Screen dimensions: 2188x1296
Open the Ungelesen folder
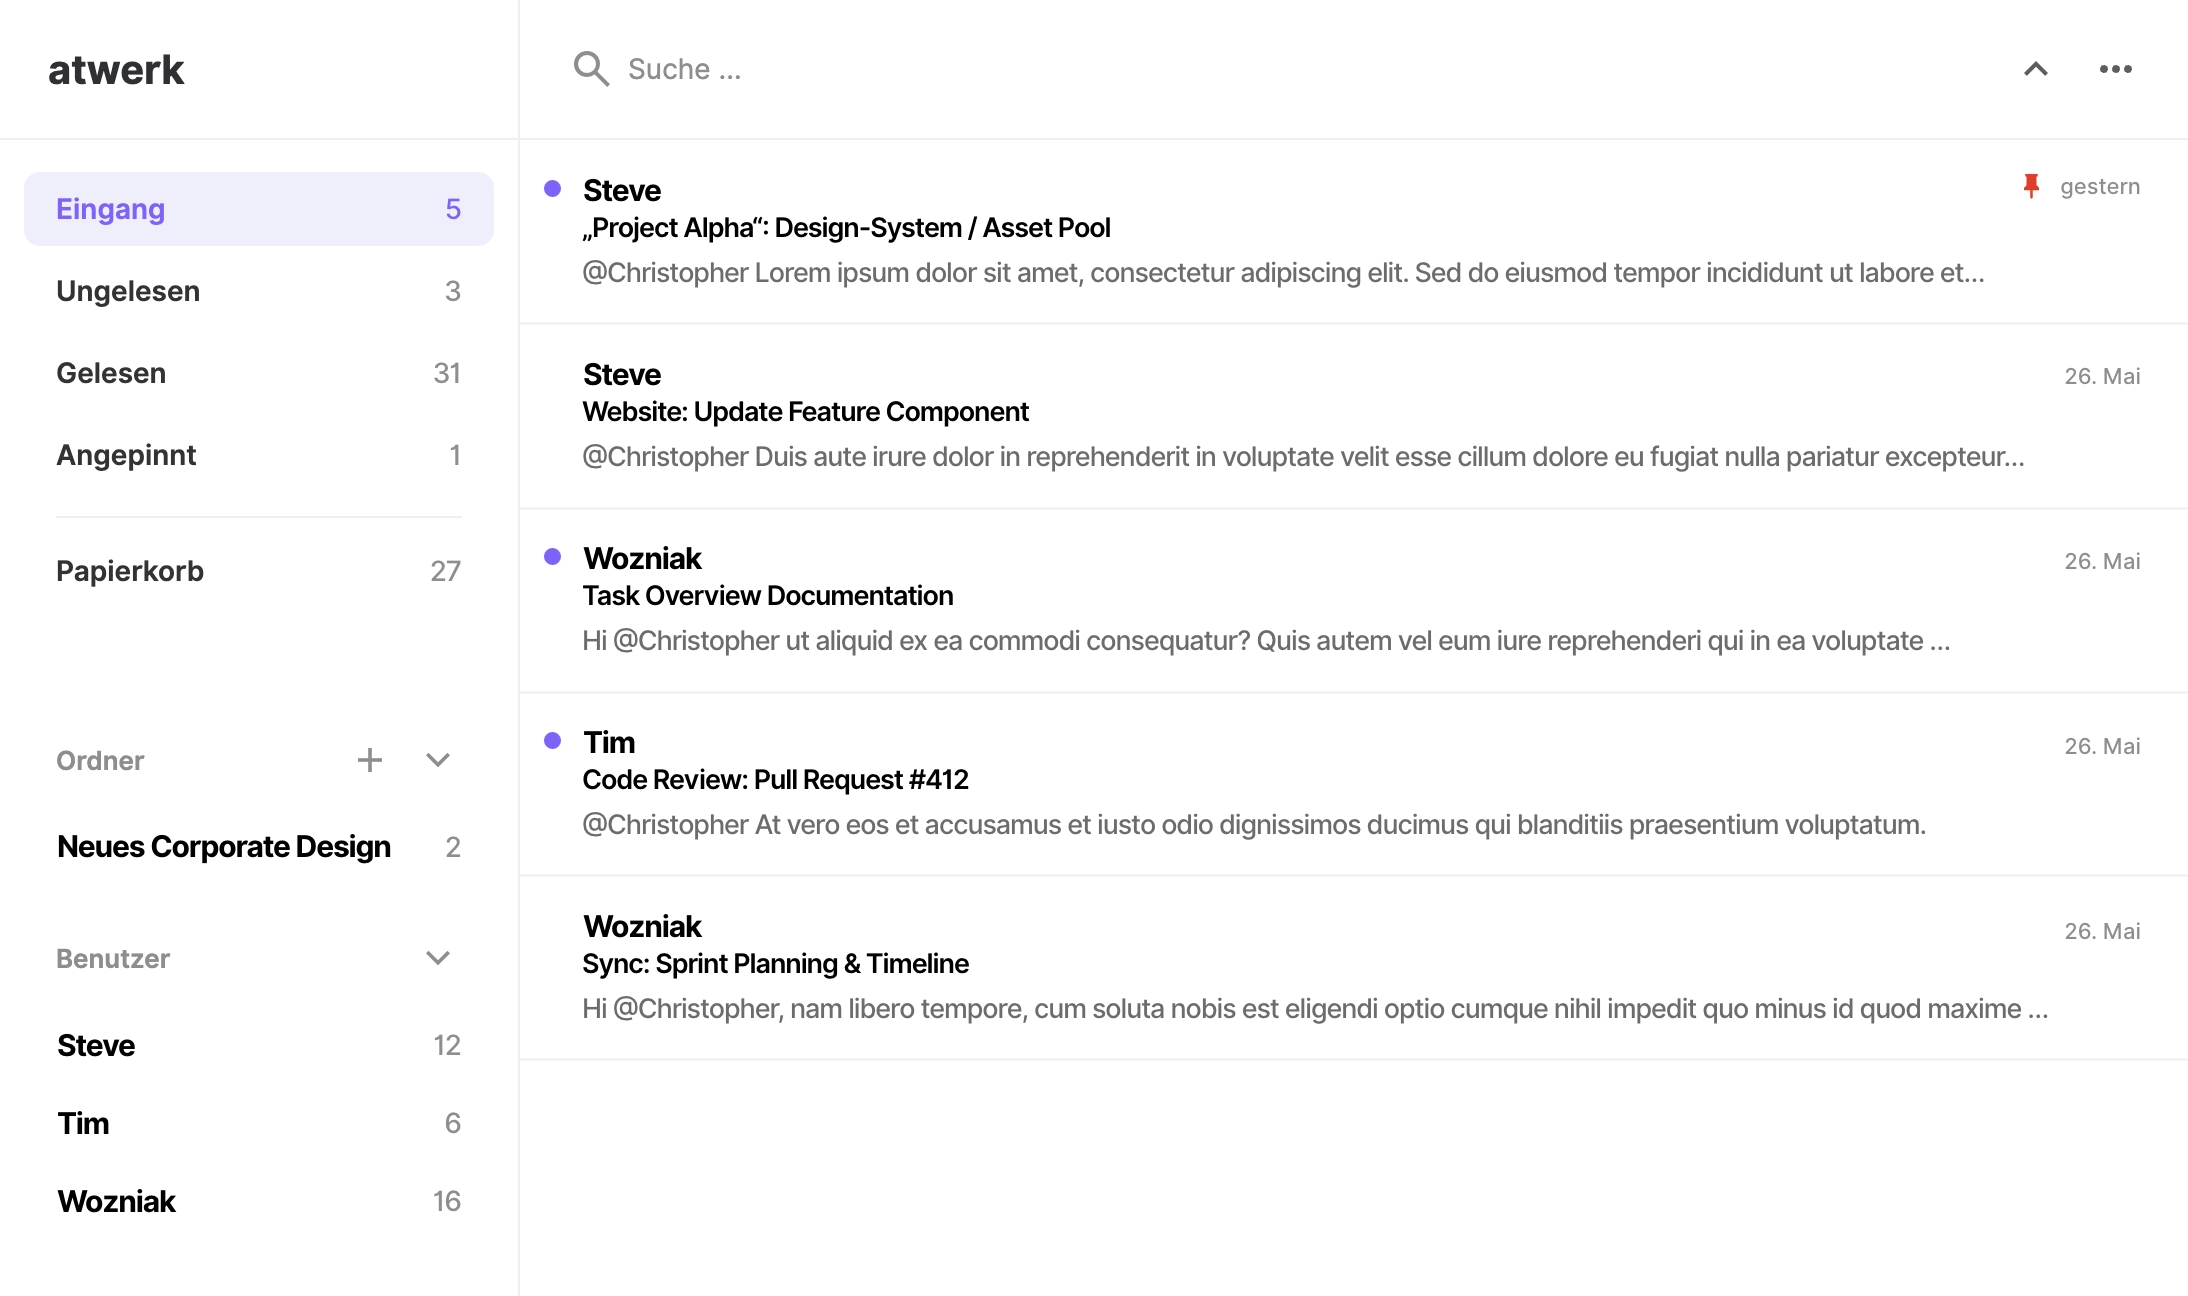(259, 291)
